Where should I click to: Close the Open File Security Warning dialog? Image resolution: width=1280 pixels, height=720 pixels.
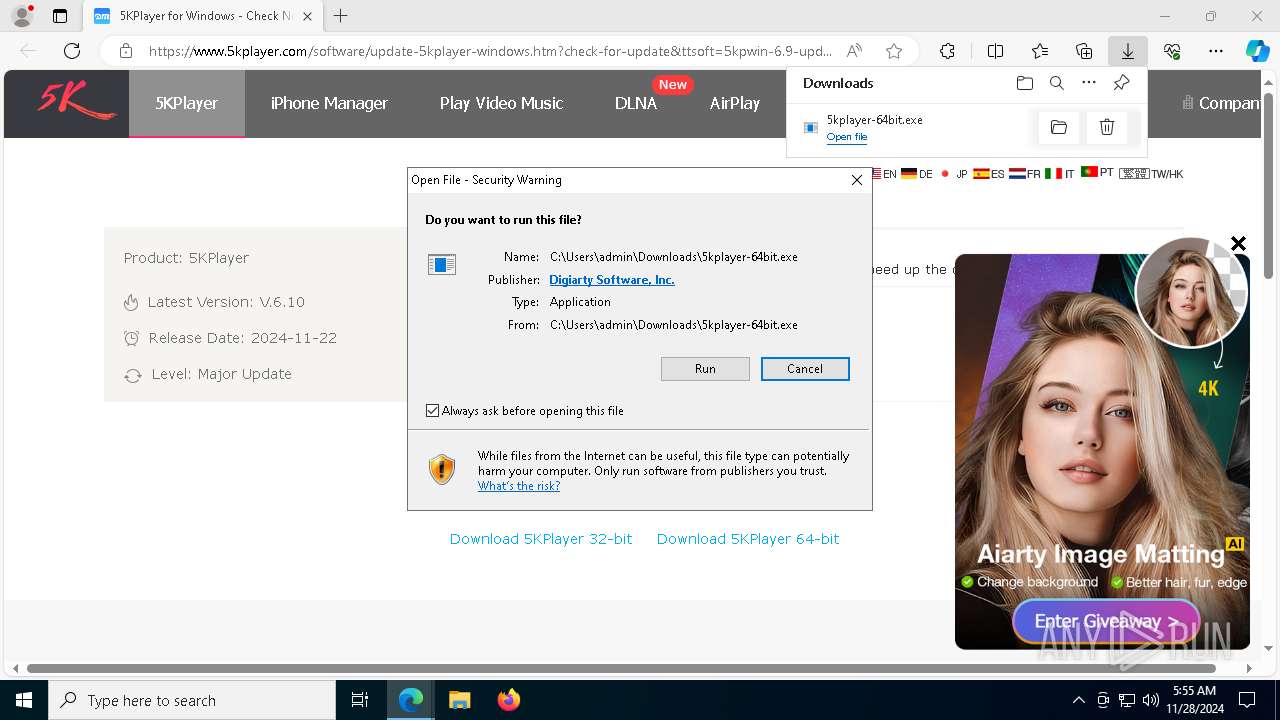(x=857, y=180)
